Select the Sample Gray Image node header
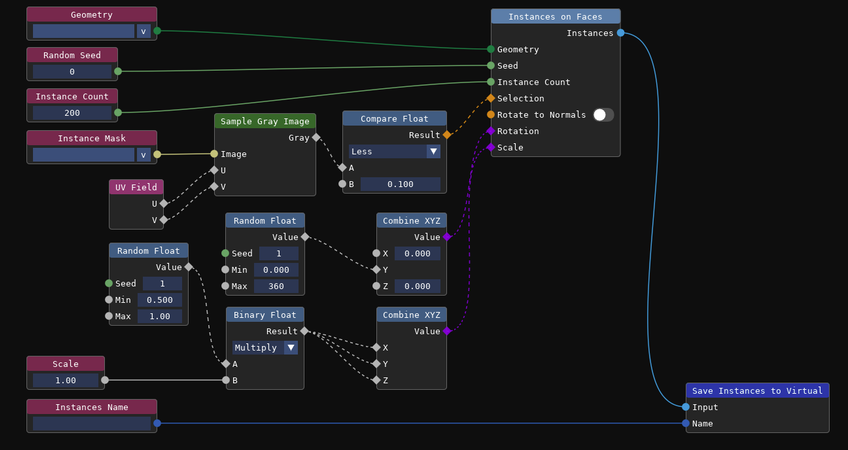The image size is (848, 450). [265, 121]
